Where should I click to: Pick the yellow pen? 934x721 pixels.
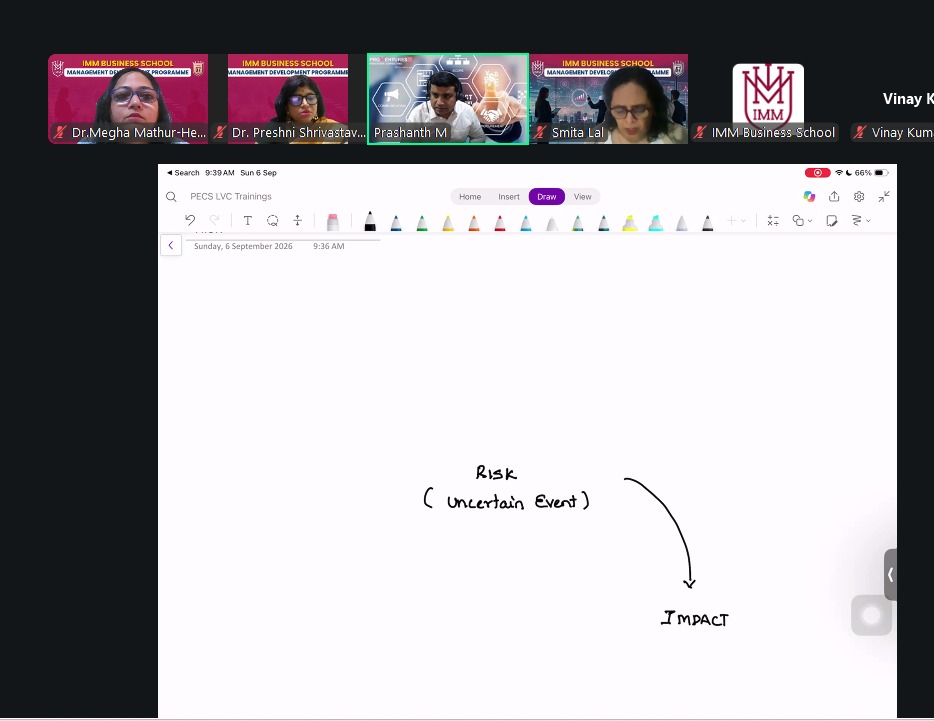(x=448, y=223)
